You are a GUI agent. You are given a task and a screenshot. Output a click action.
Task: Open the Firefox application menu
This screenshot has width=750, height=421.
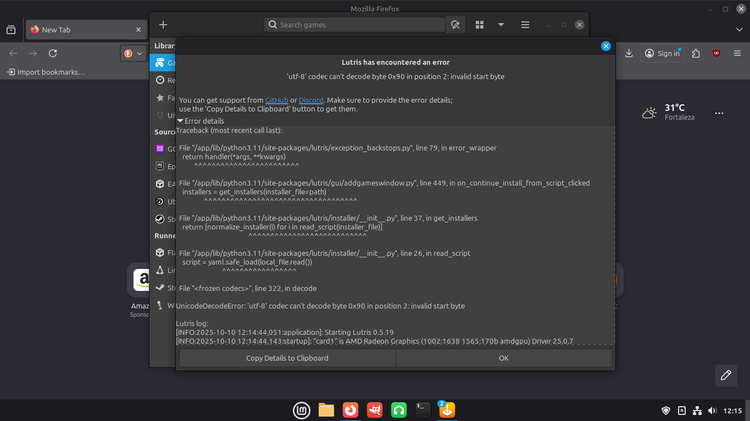click(x=737, y=53)
